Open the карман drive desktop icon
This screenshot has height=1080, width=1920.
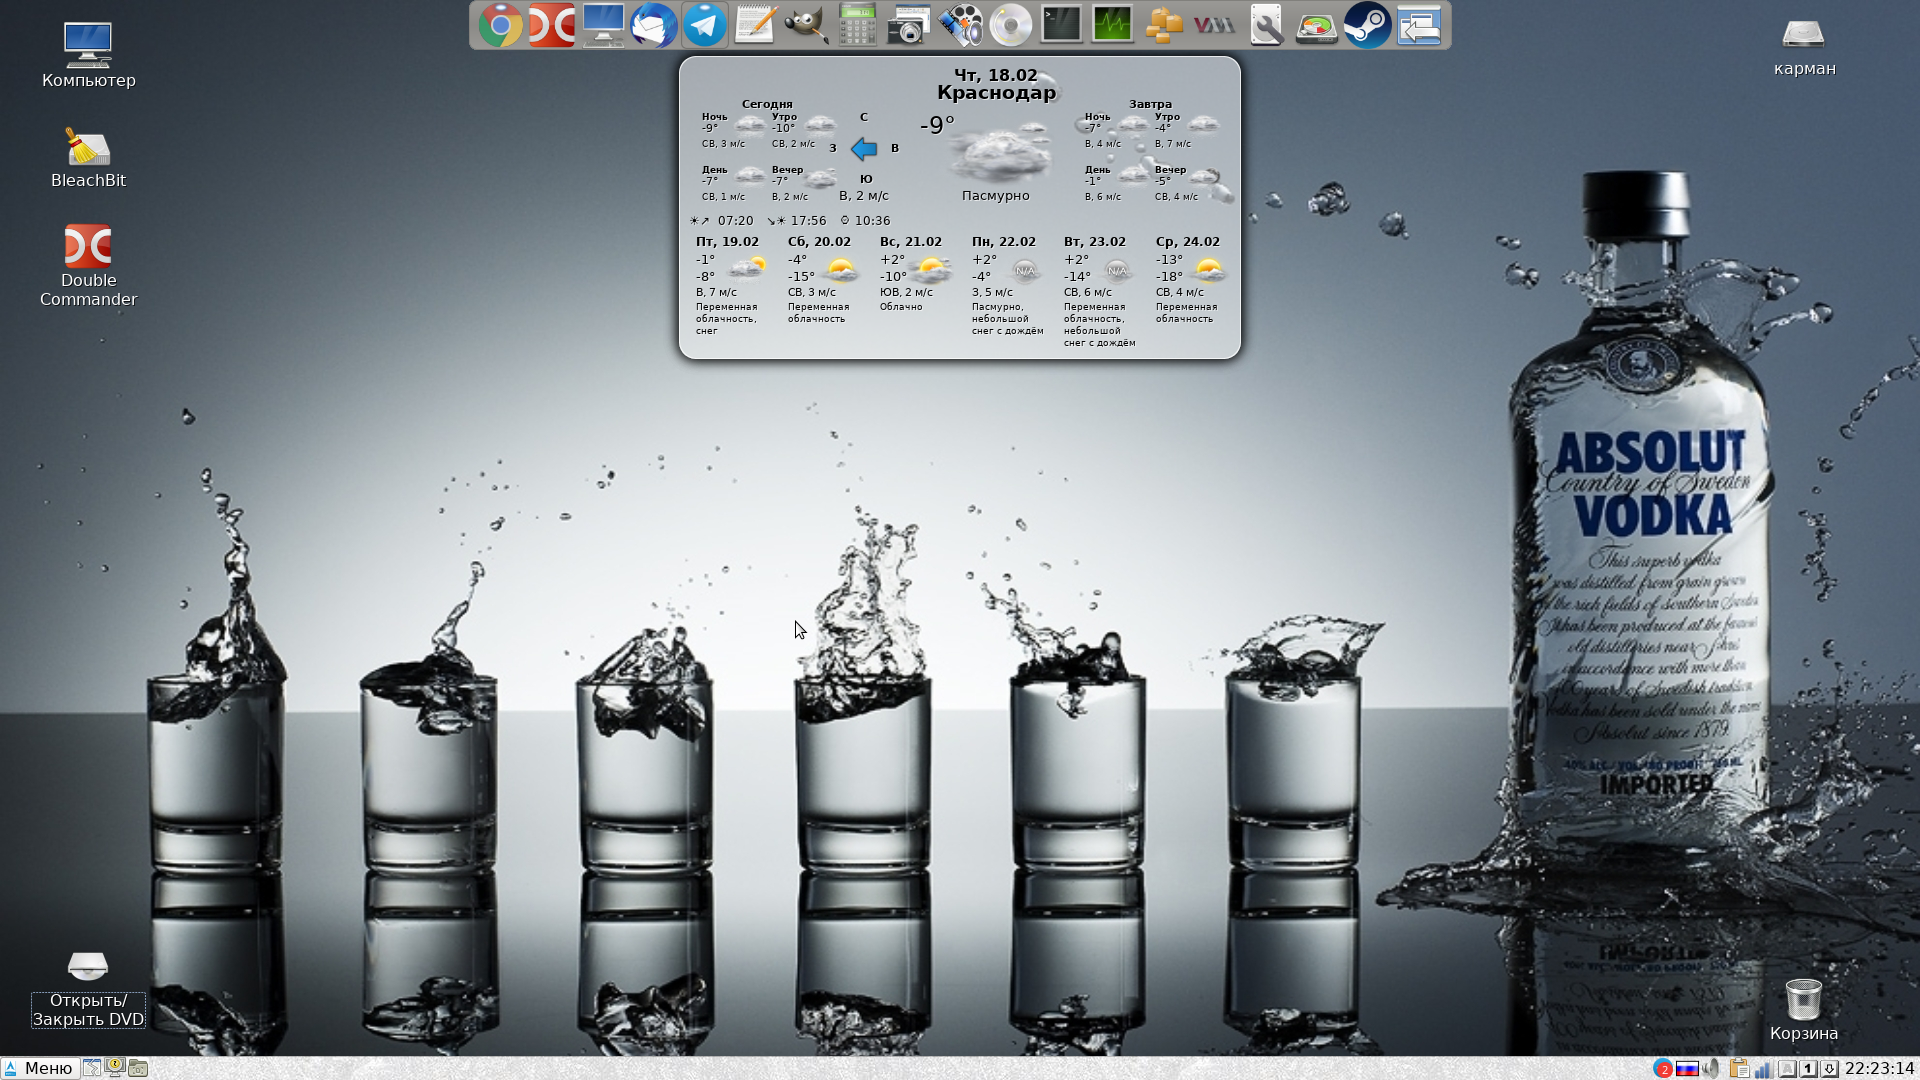pyautogui.click(x=1804, y=48)
